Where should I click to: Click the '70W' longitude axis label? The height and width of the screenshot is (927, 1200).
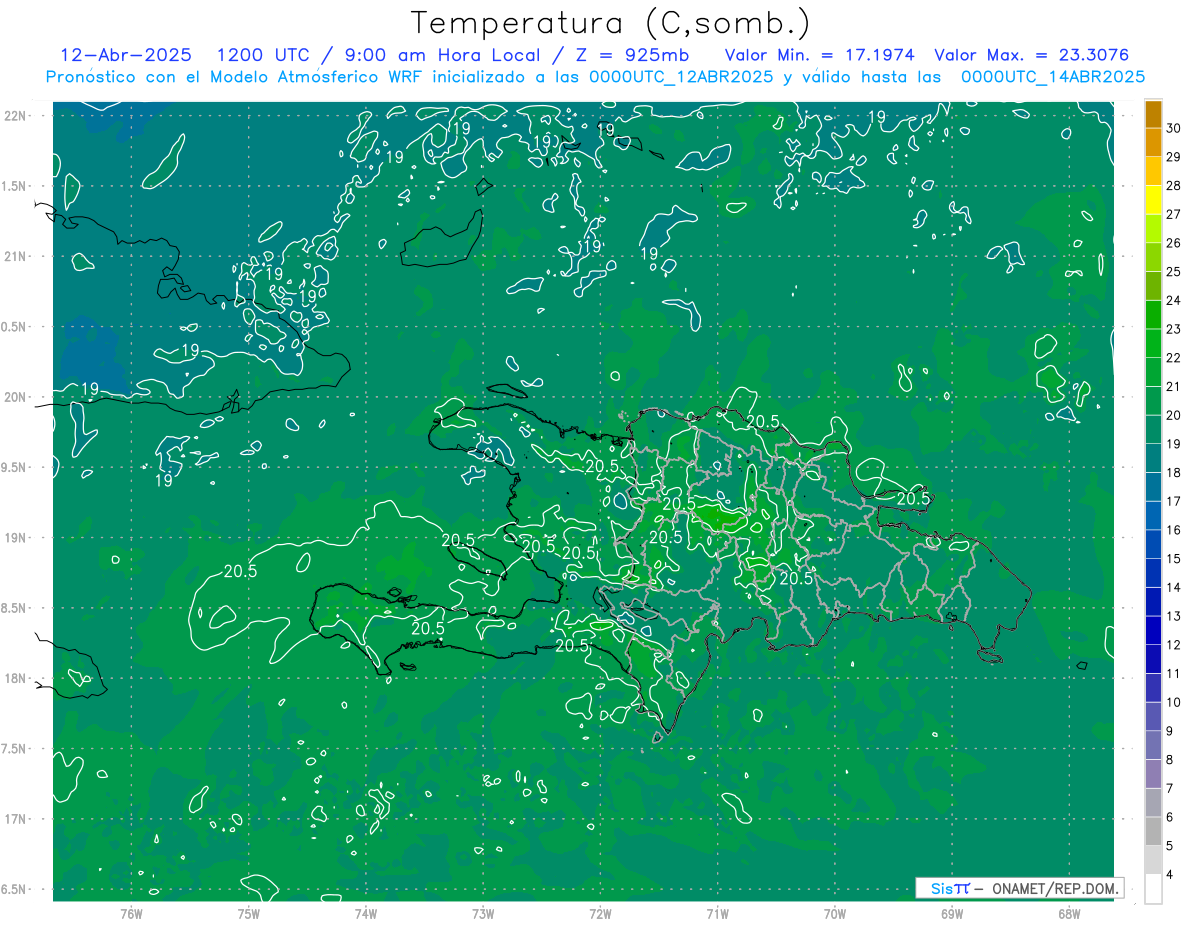(x=835, y=914)
